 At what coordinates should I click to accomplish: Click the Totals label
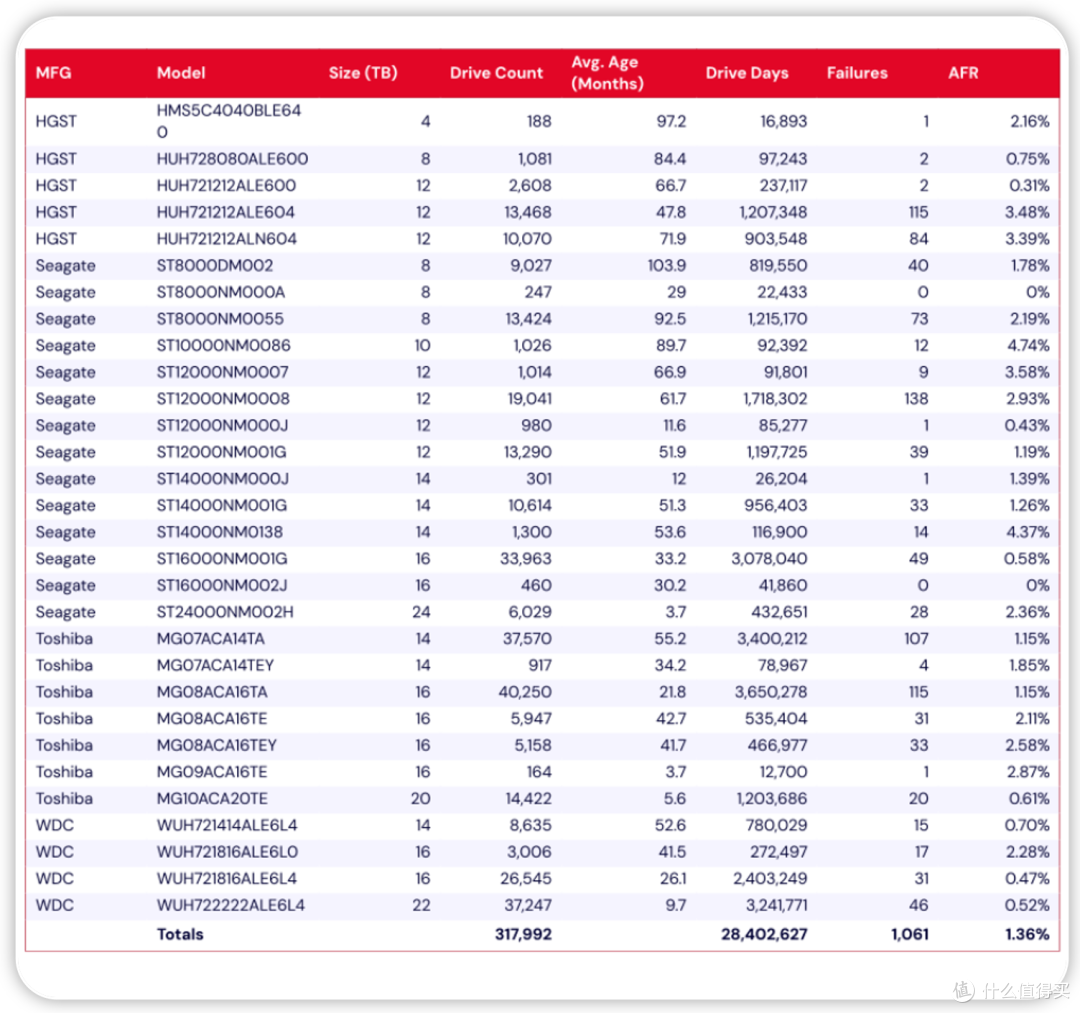[x=180, y=935]
